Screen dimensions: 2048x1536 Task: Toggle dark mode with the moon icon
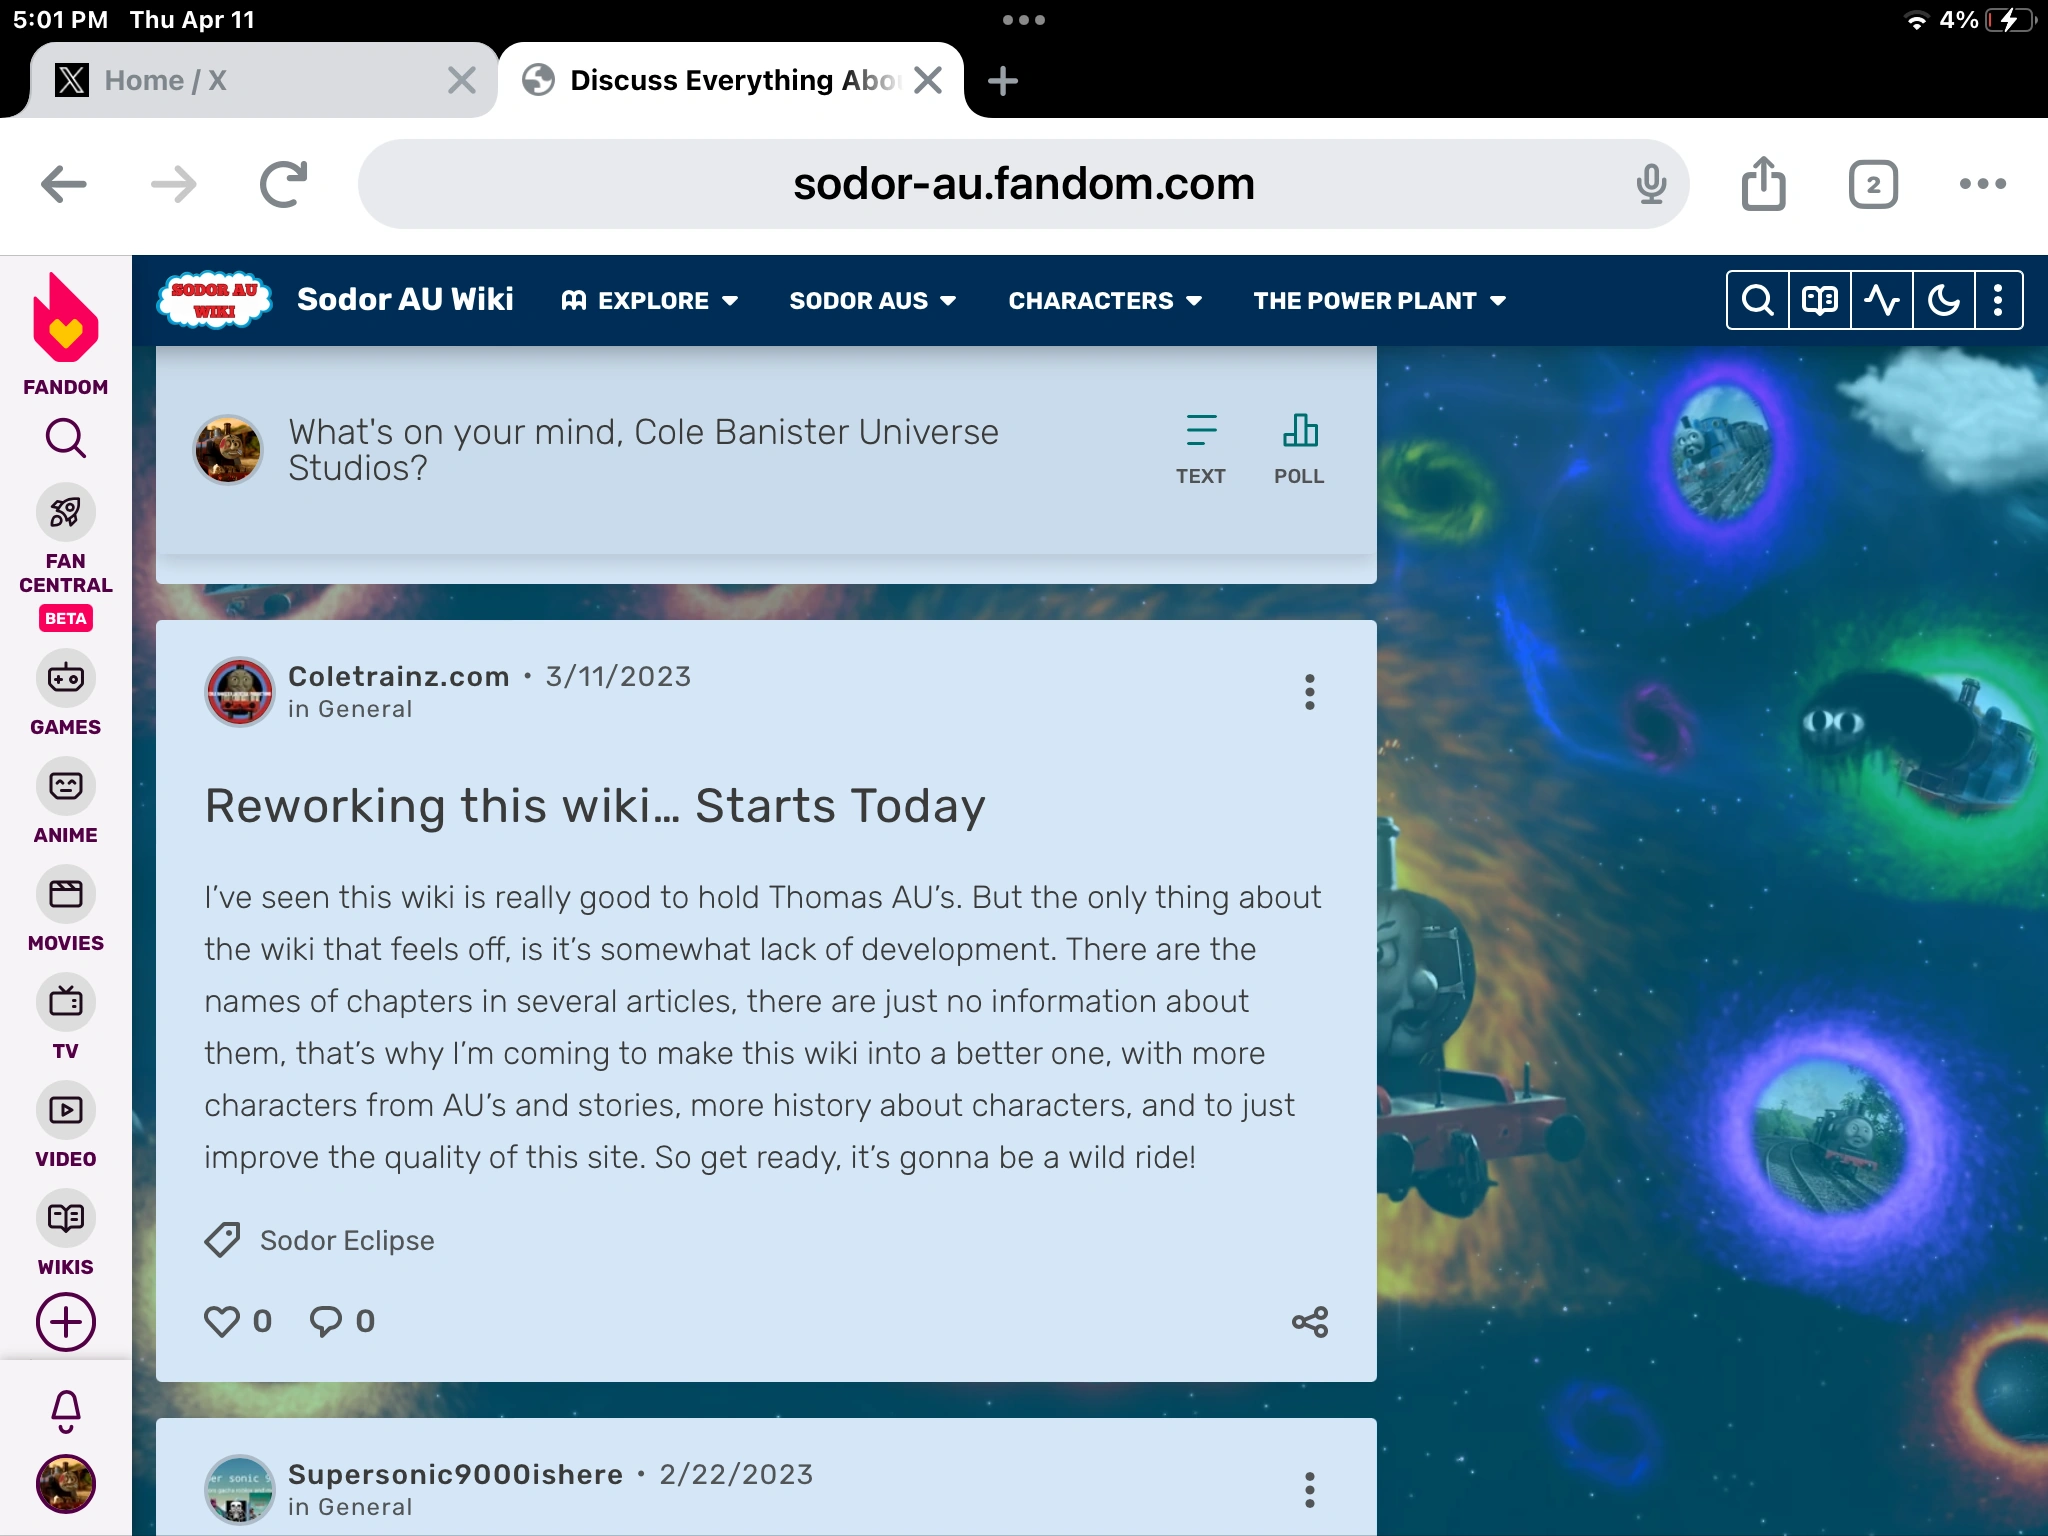pyautogui.click(x=1944, y=299)
